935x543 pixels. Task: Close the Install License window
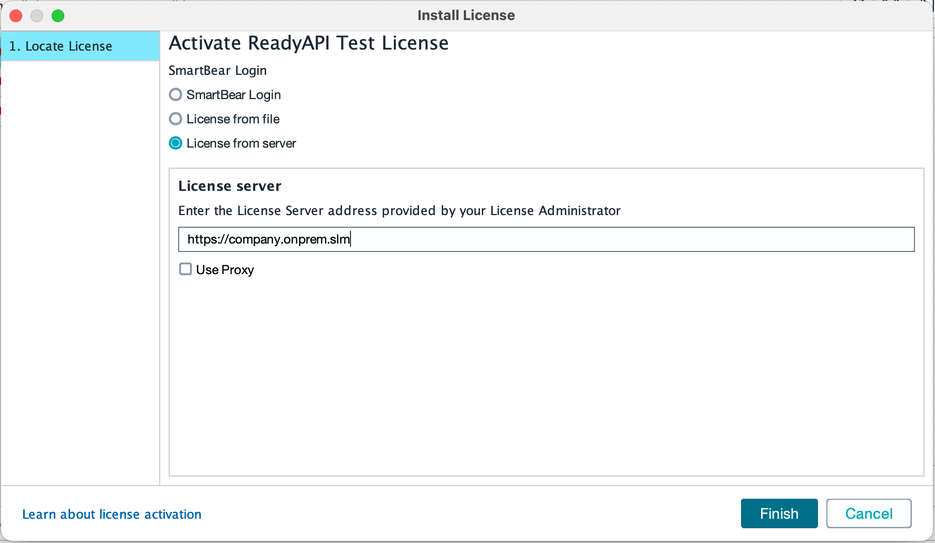click(16, 15)
